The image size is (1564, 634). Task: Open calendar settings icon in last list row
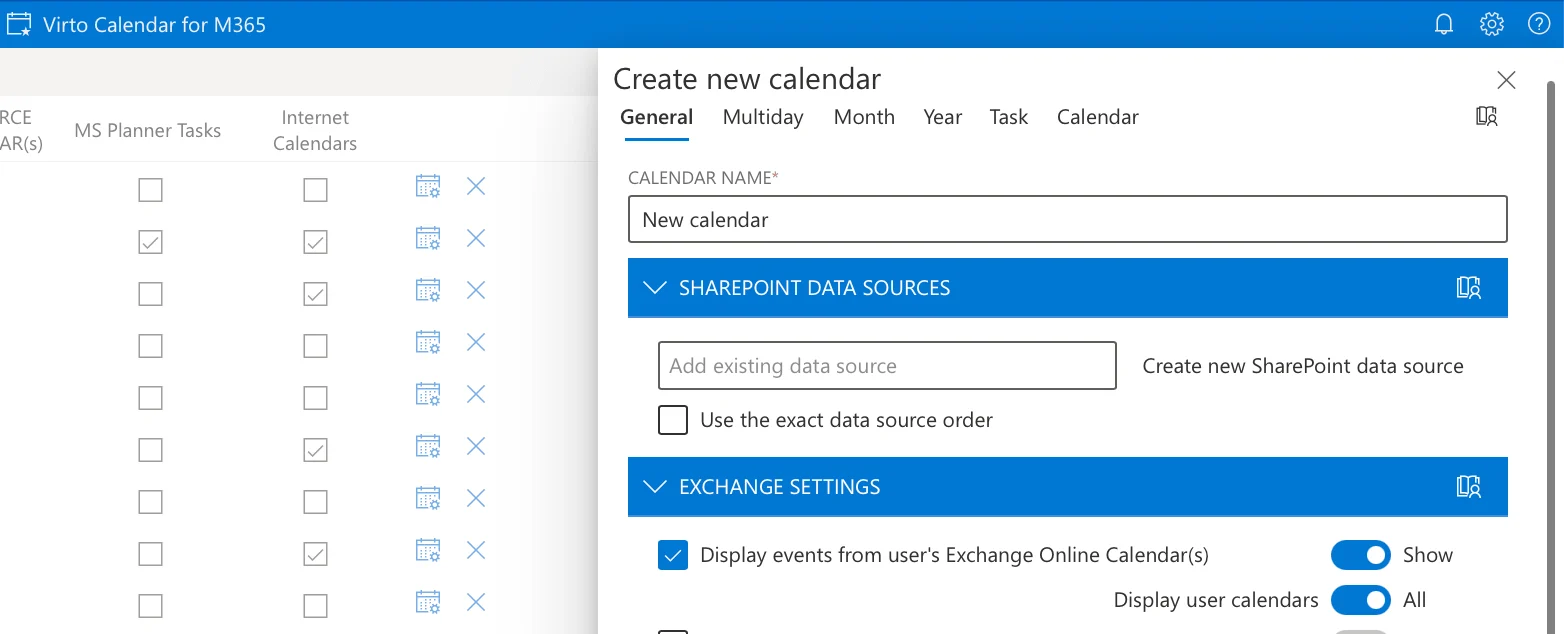click(x=428, y=602)
